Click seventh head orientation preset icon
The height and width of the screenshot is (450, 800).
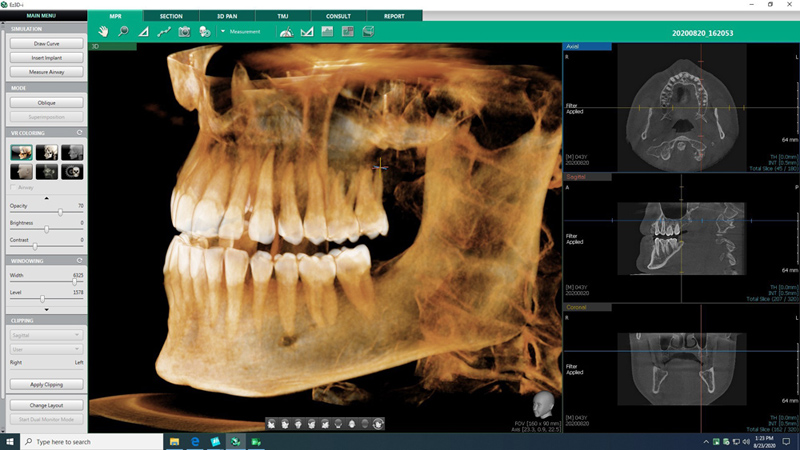(x=351, y=424)
